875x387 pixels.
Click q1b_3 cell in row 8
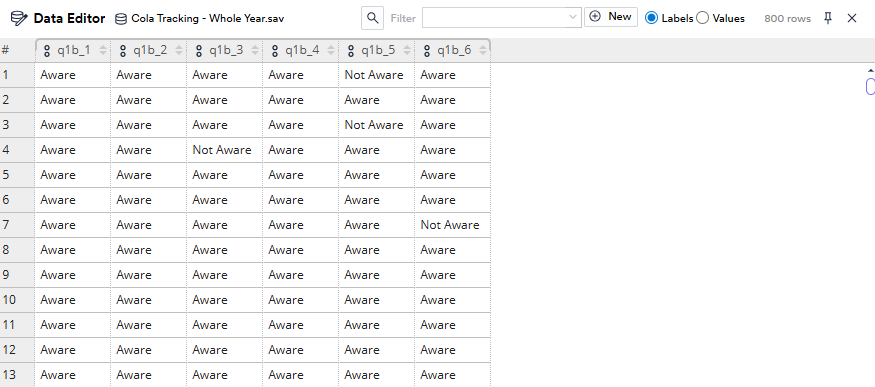(x=224, y=250)
